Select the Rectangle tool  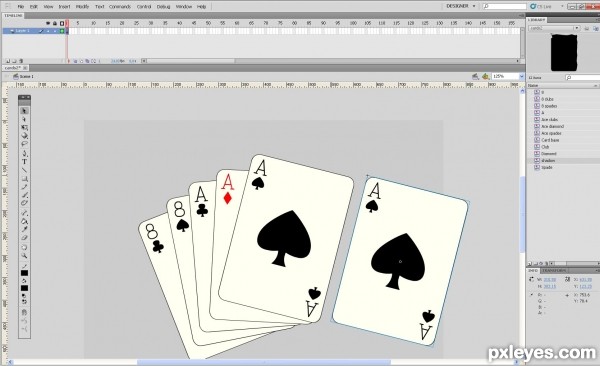[24, 179]
